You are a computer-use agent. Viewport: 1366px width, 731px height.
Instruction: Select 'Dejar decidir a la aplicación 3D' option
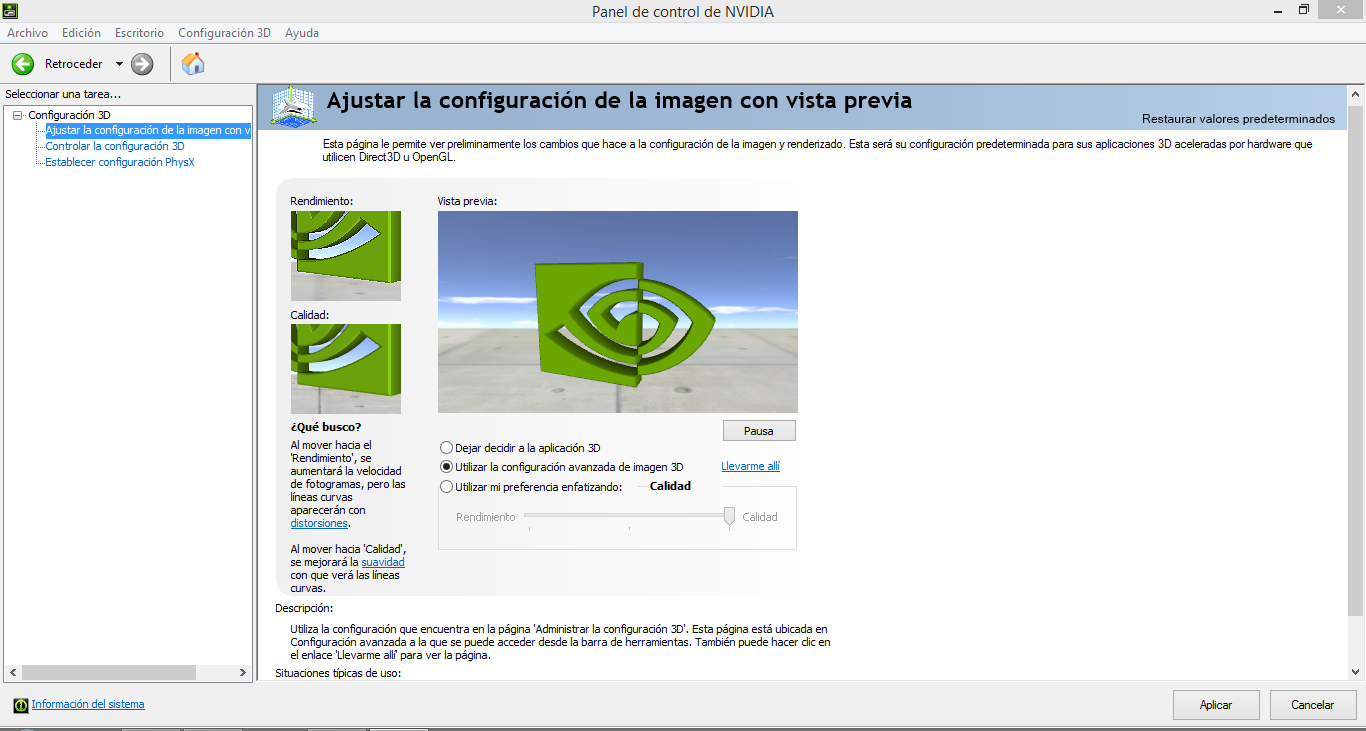(x=446, y=448)
